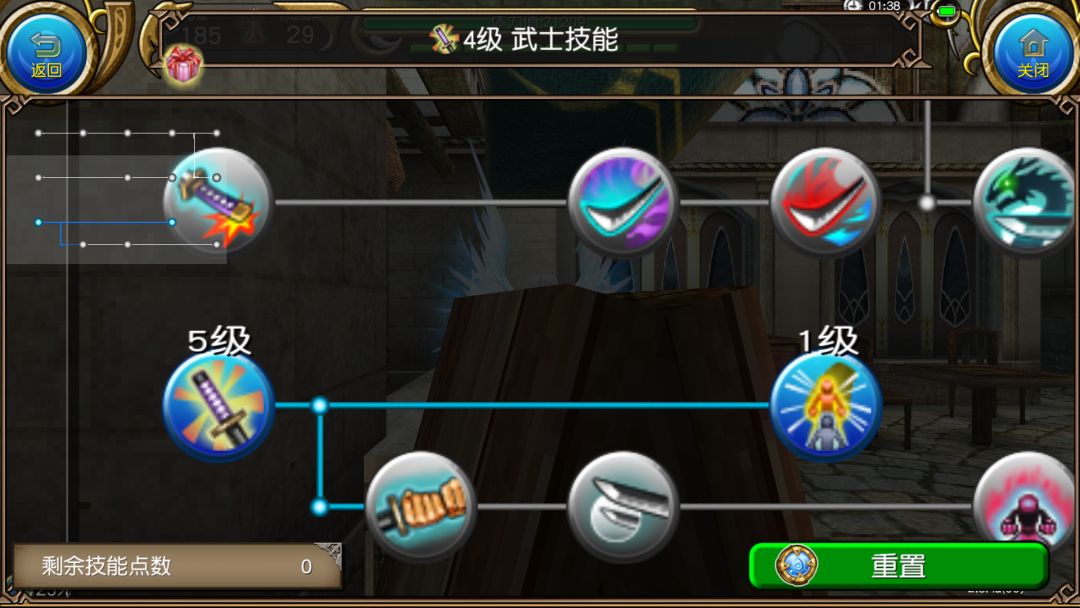Screen dimensions: 1080x608
Task: Click the blue junction node near katana burst
Action: click(x=319, y=405)
